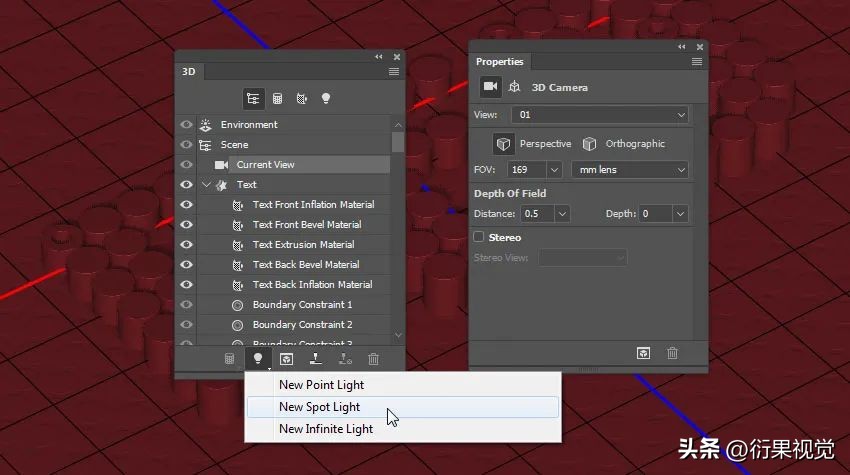Click the 3D panel scroll down arrow

point(398,336)
